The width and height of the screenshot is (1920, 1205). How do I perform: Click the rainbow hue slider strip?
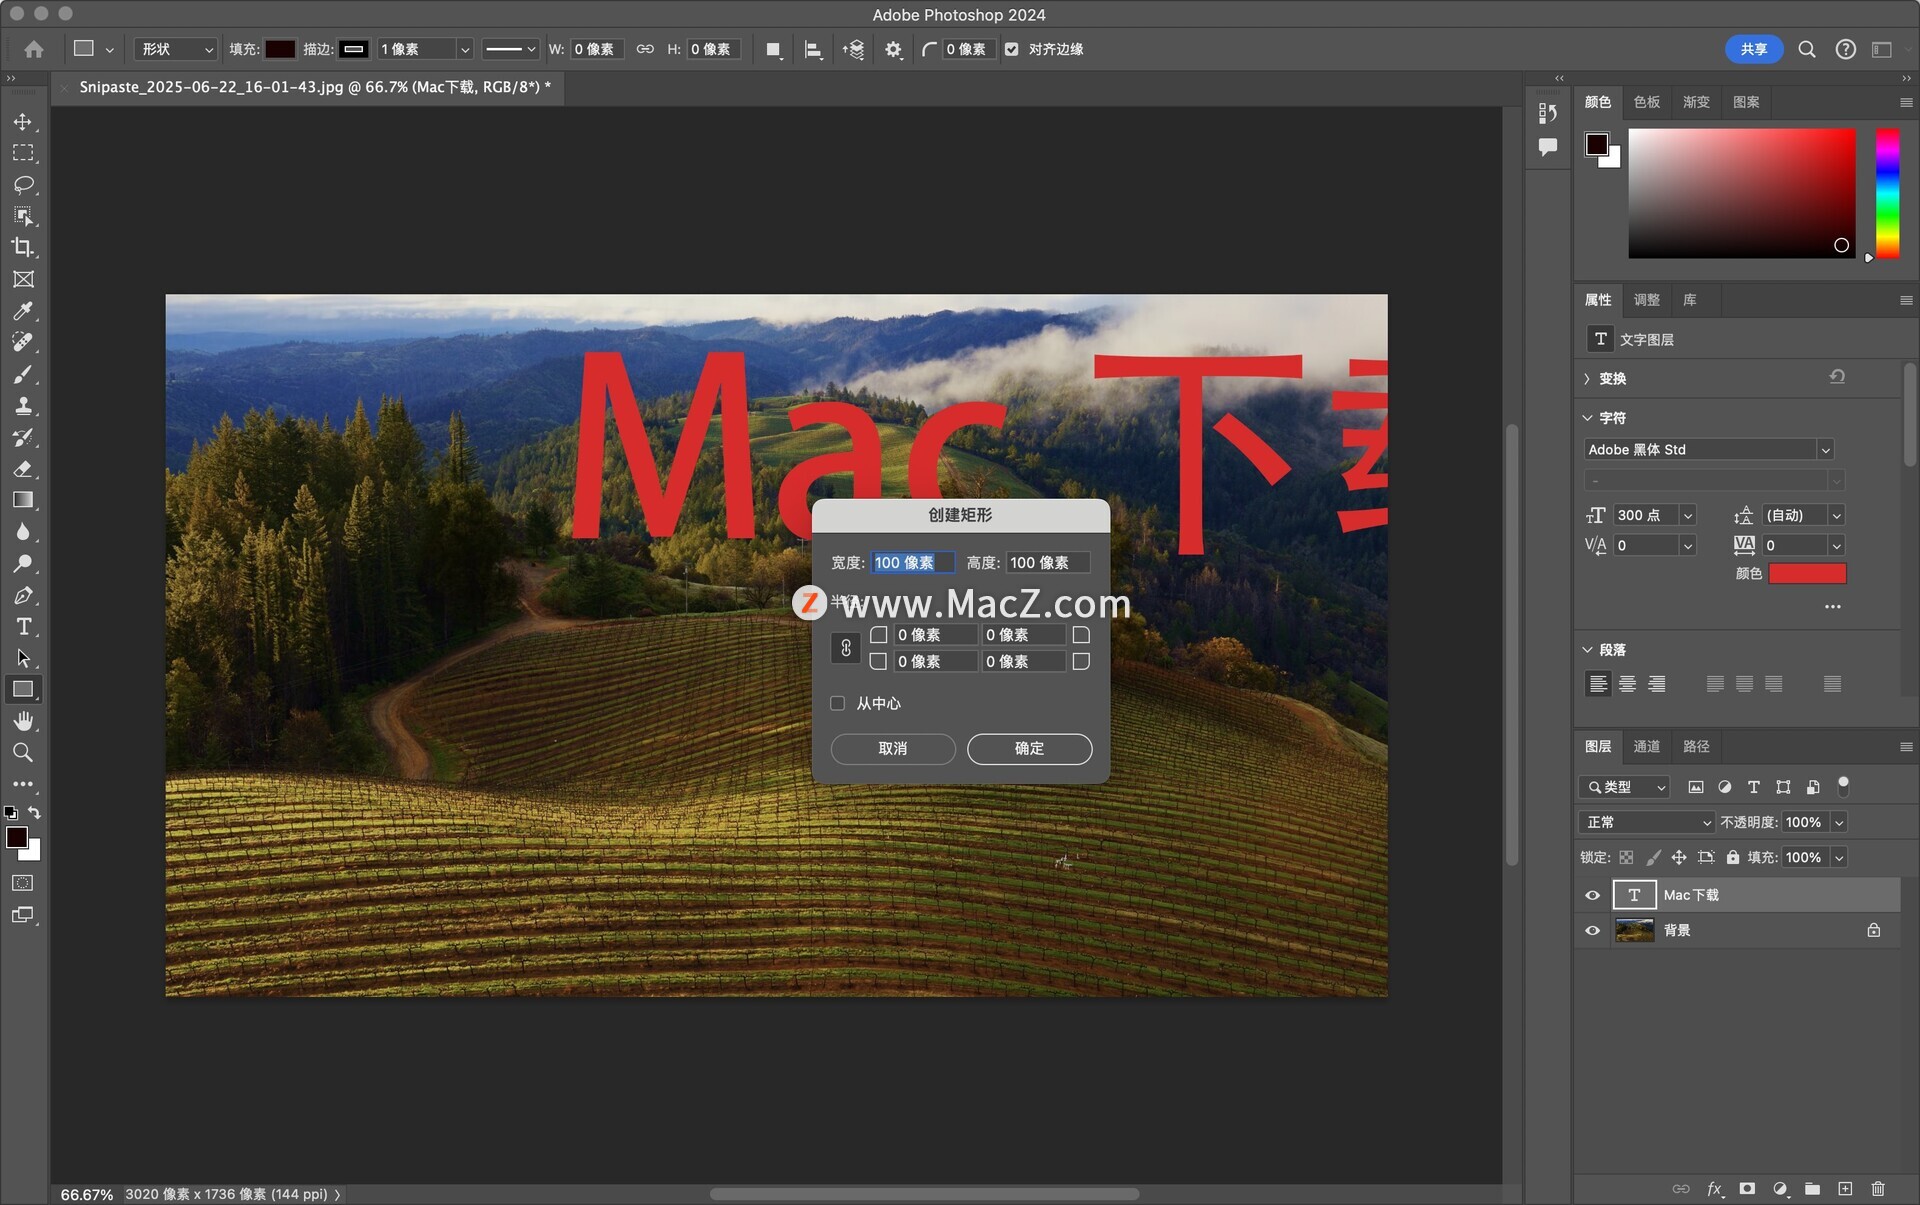pos(1887,193)
